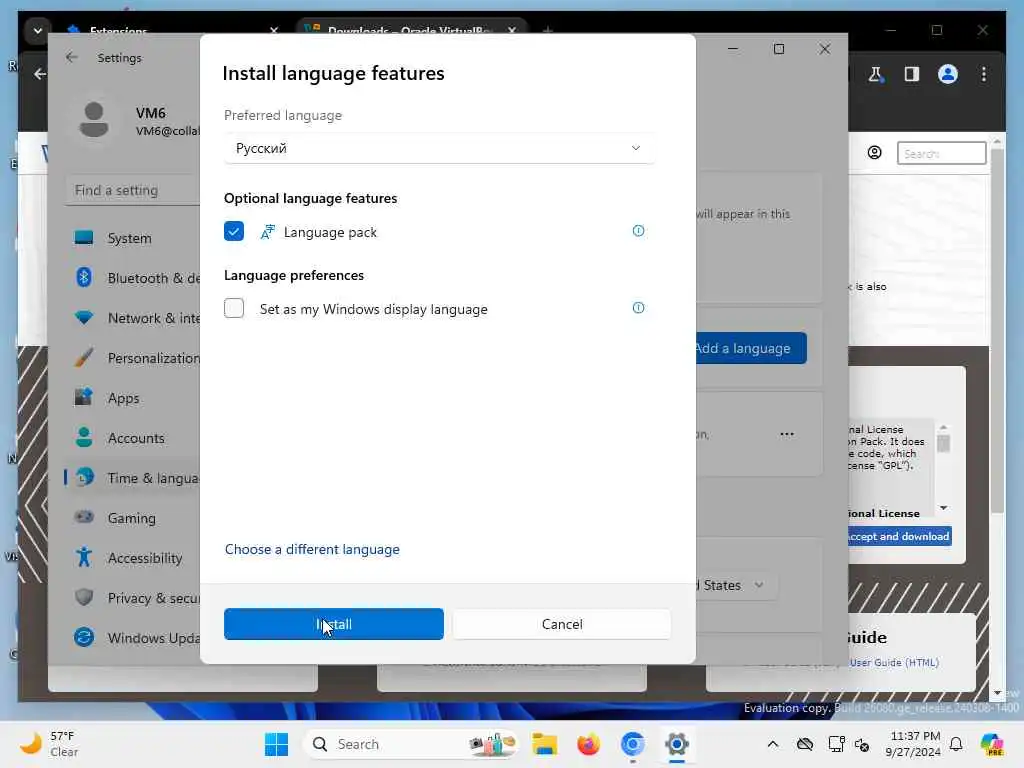Screen dimensions: 1024x768
Task: Expand the United States region dropdown
Action: pos(736,585)
